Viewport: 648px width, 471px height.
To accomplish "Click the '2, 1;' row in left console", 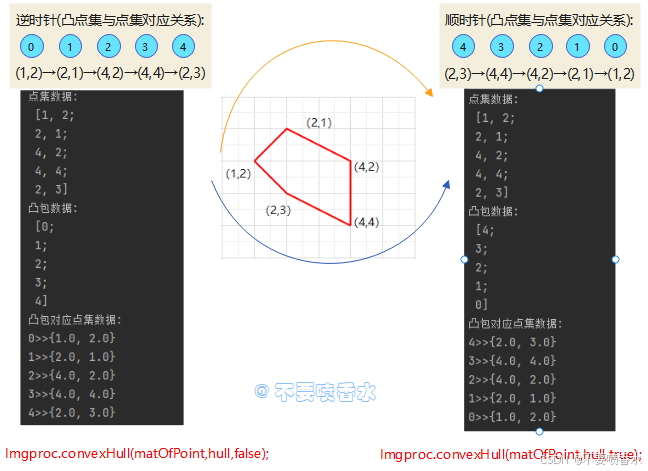I will (x=51, y=134).
